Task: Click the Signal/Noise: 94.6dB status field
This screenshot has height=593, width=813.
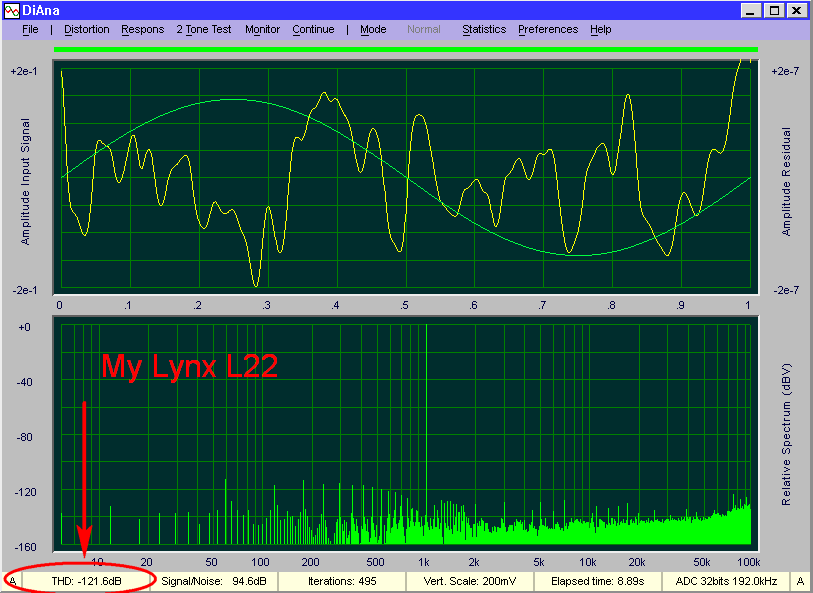Action: click(214, 582)
